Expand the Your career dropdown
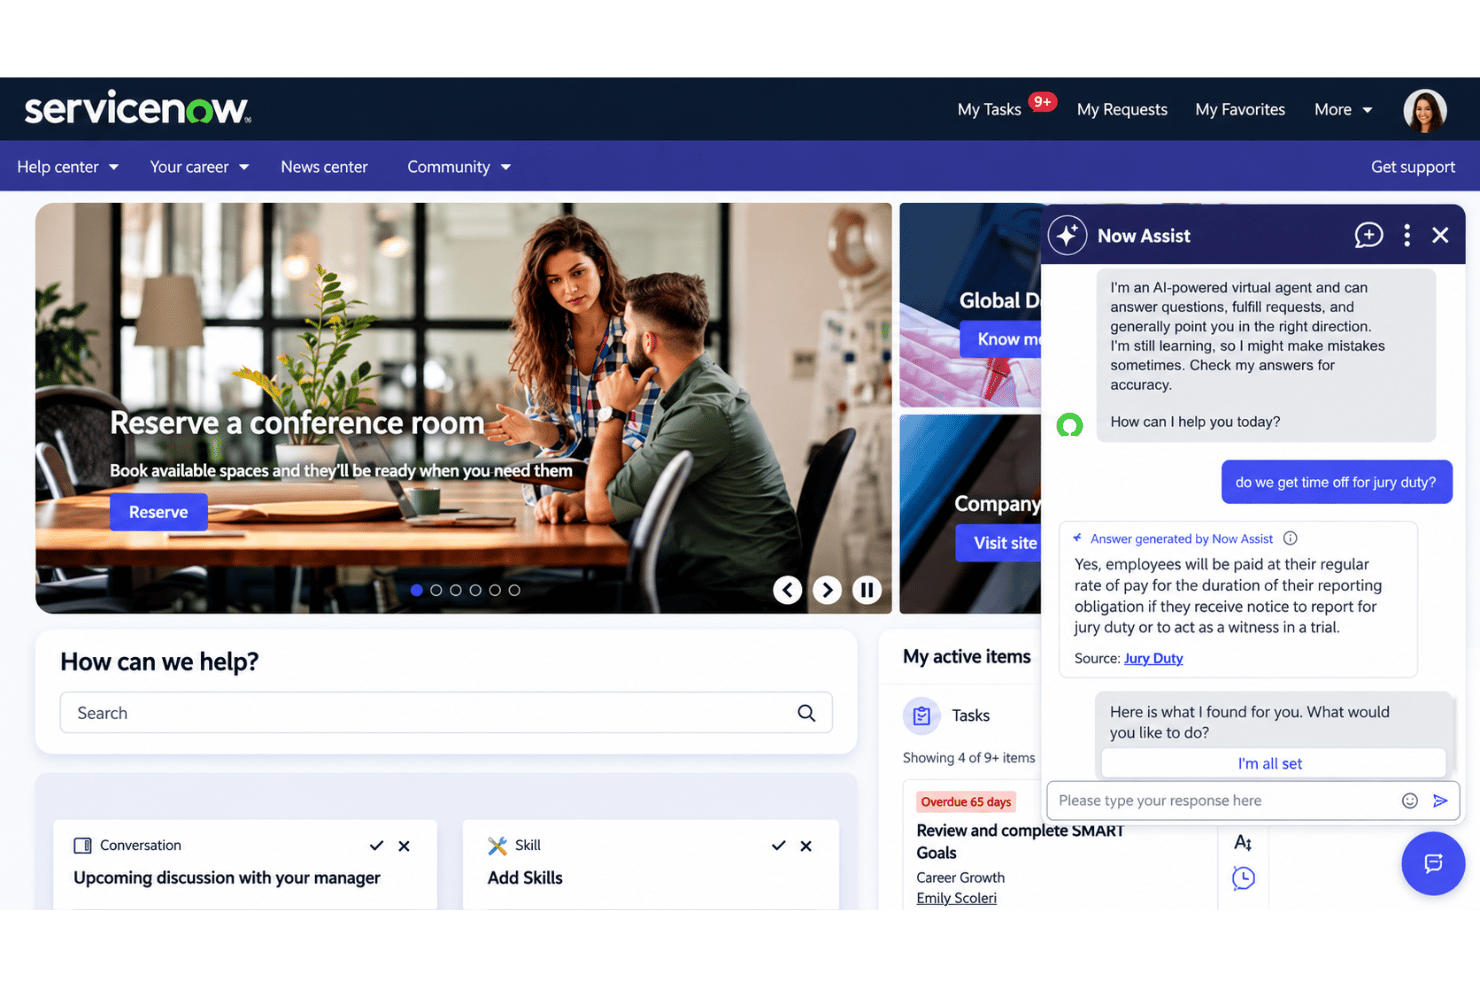This screenshot has height=987, width=1480. point(199,167)
